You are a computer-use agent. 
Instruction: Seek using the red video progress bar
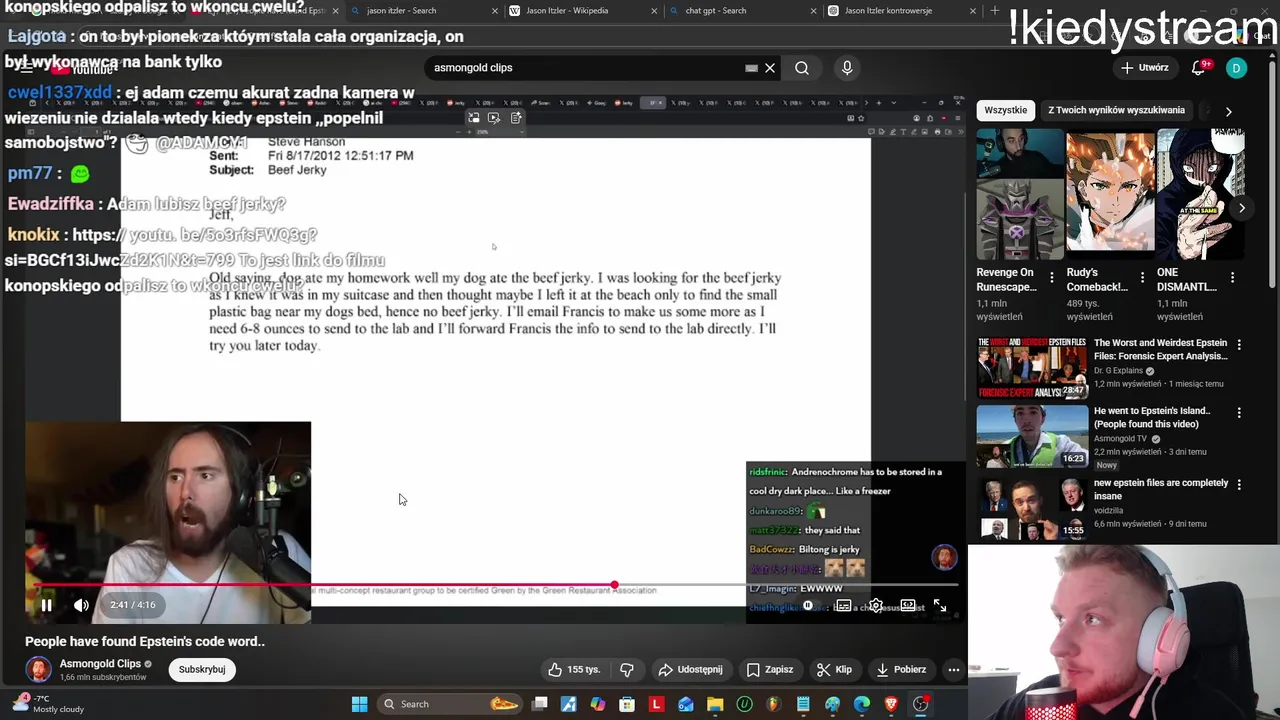point(496,585)
